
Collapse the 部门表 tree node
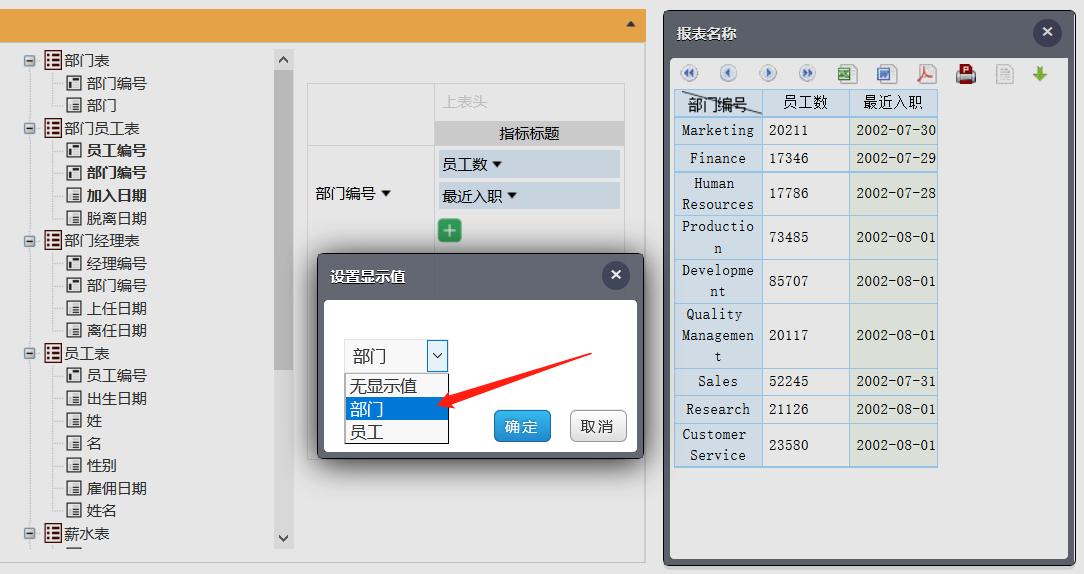coord(30,61)
